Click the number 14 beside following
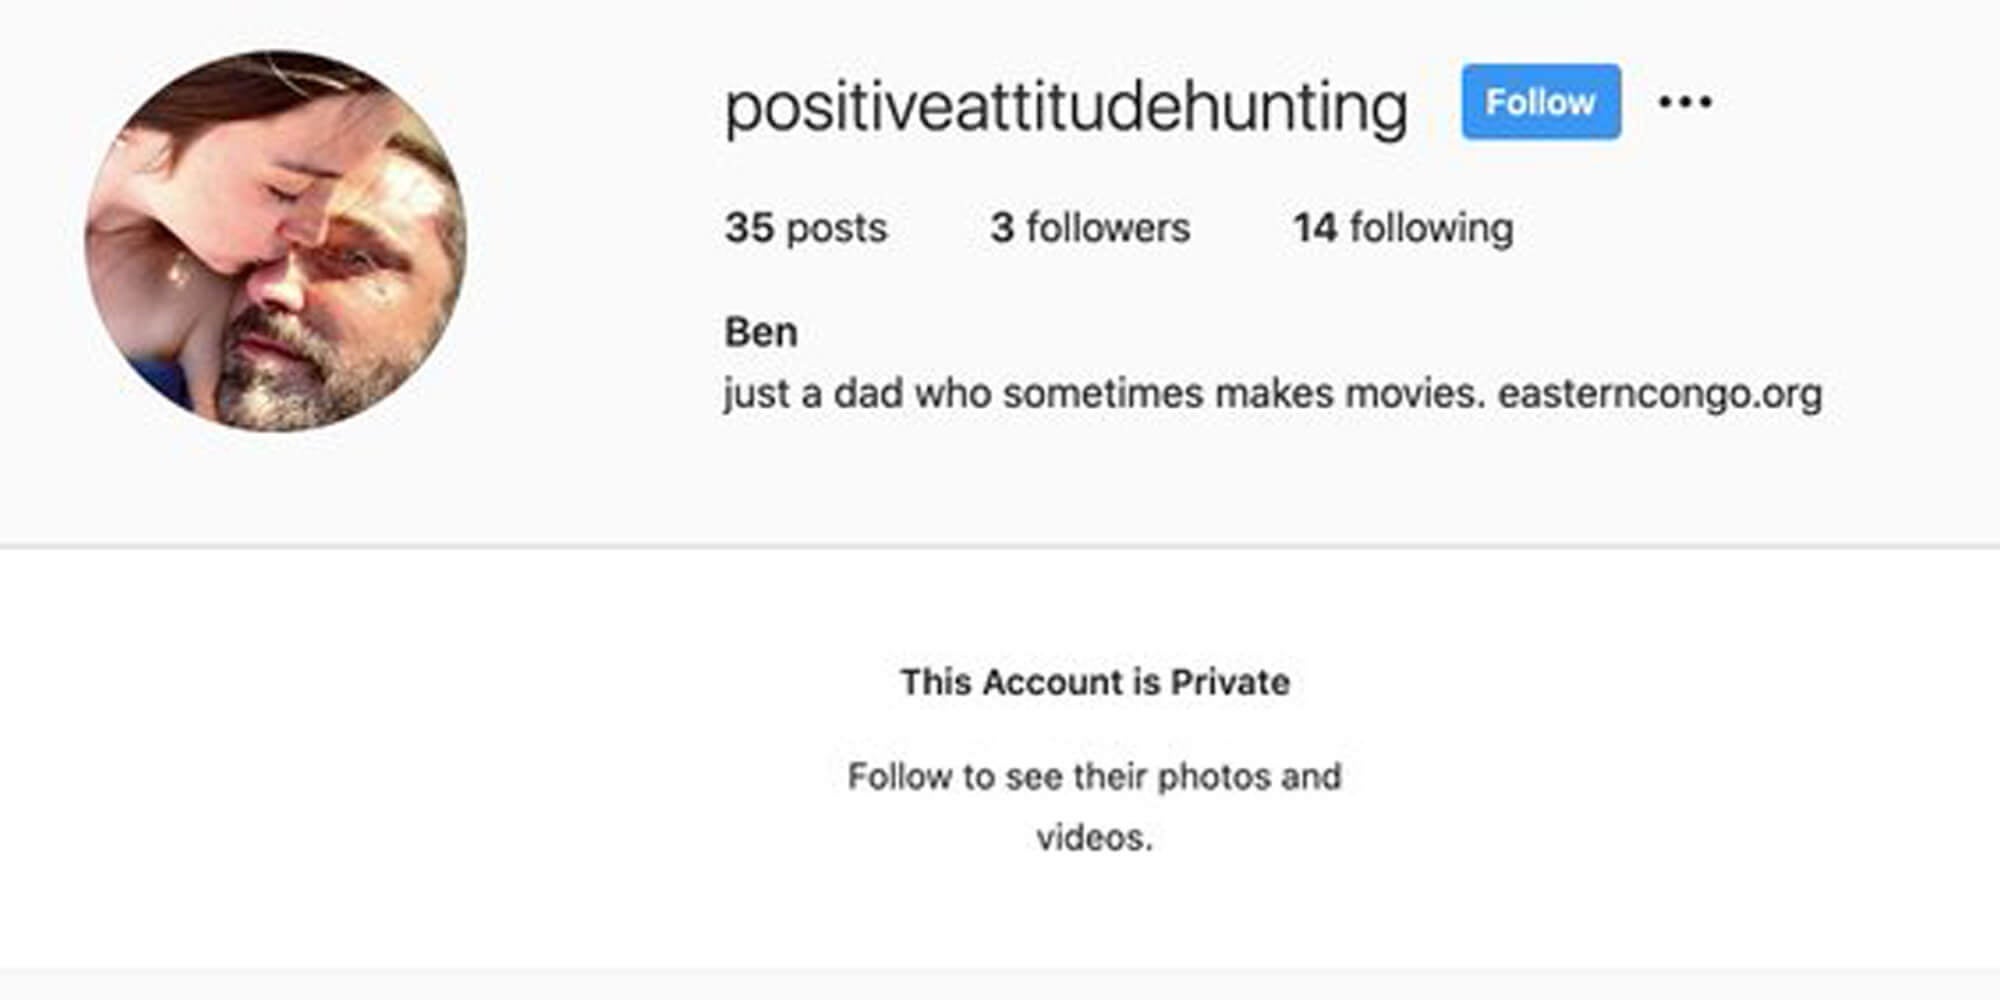2000x1000 pixels. tap(1315, 228)
